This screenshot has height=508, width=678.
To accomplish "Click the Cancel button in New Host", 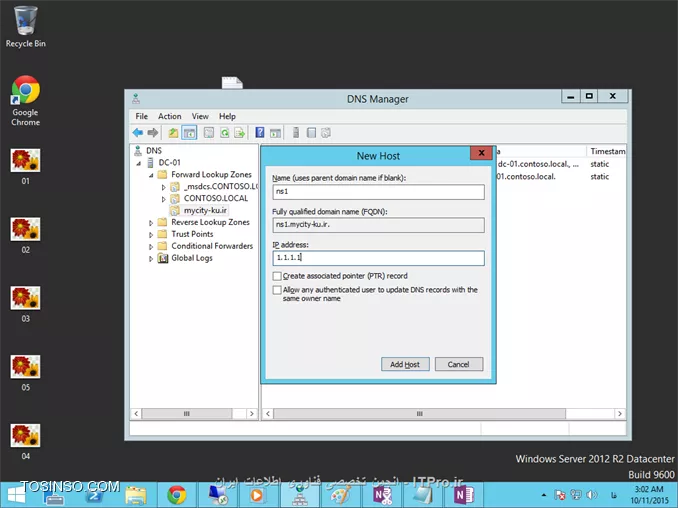I will coord(459,364).
